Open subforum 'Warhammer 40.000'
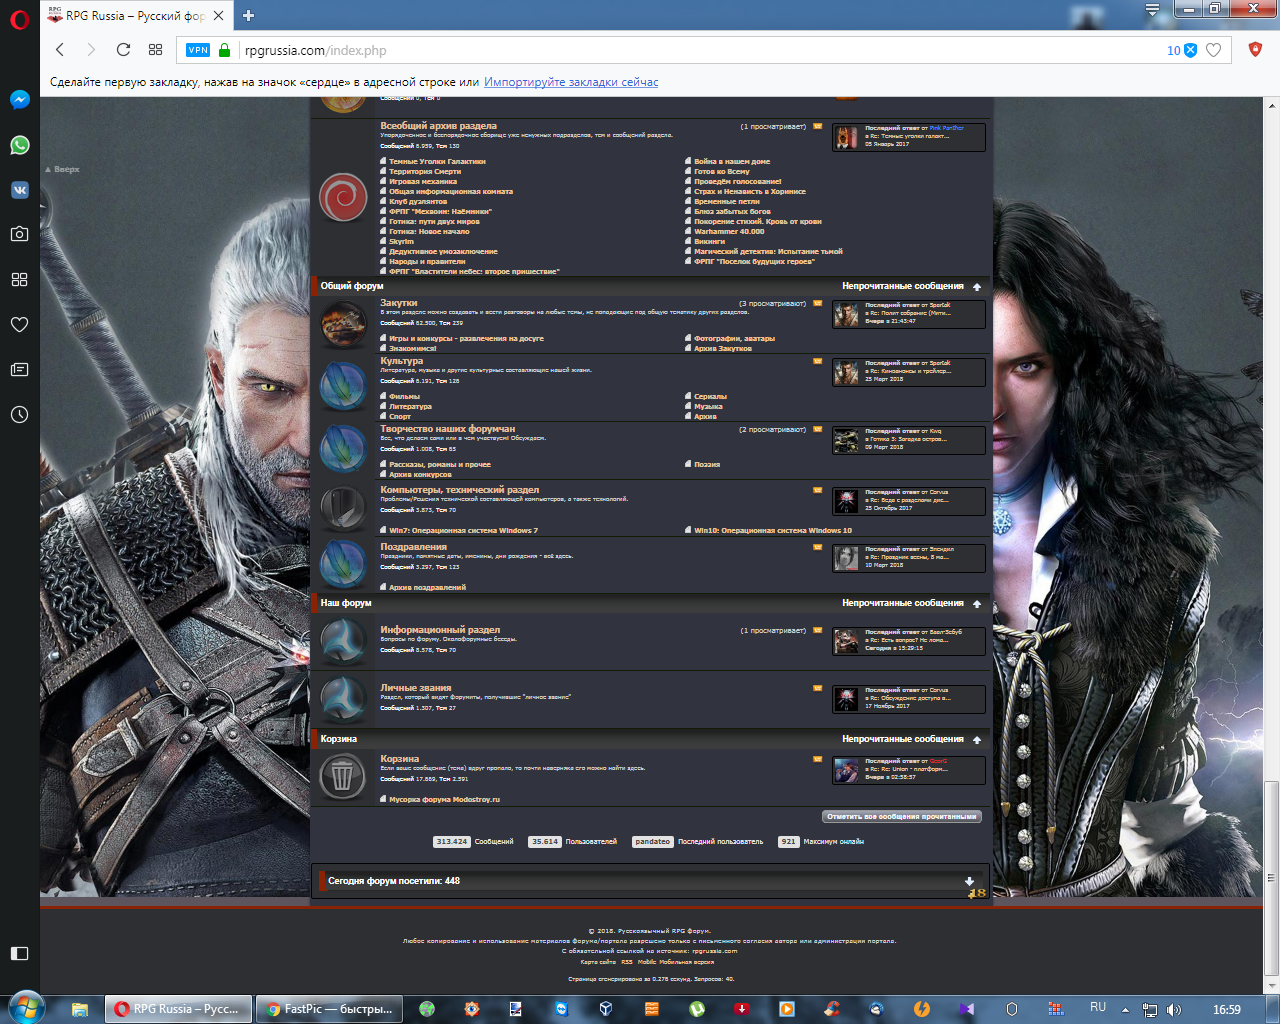Screen dimensions: 1280x1024 (729, 232)
